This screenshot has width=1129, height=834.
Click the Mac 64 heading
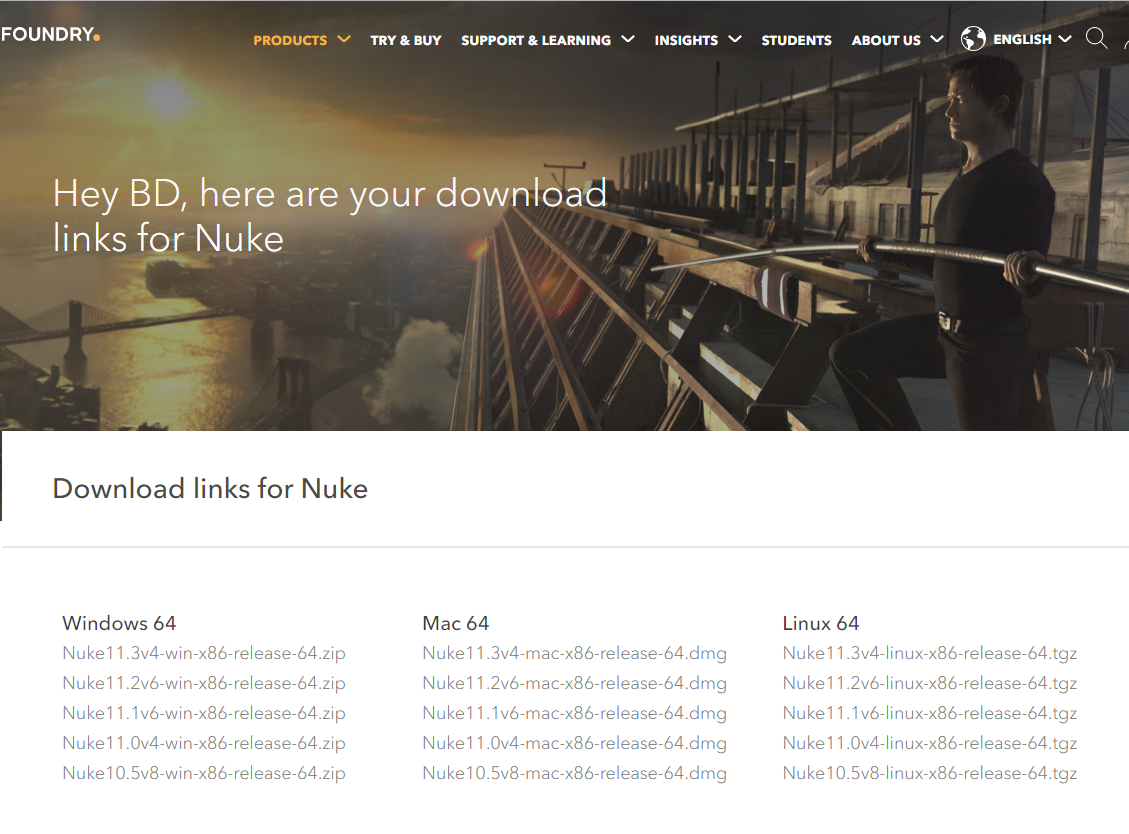click(456, 623)
